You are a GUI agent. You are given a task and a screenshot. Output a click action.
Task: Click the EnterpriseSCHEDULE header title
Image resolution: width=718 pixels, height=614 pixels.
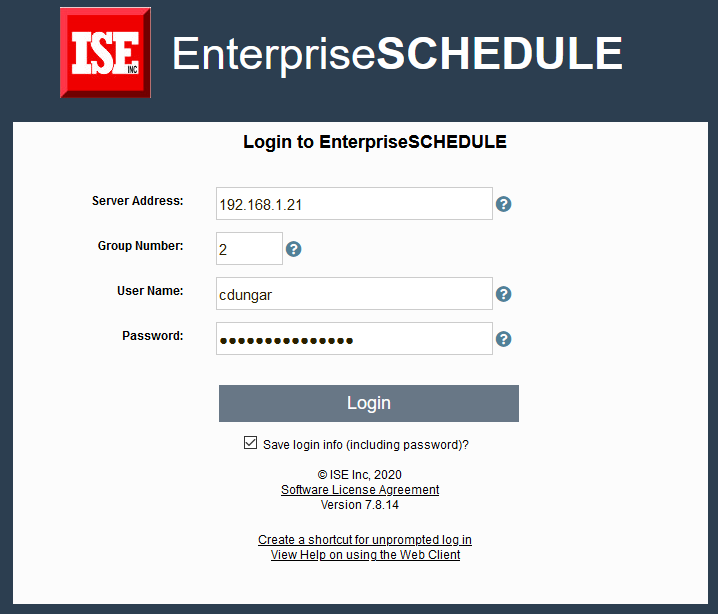click(x=397, y=53)
